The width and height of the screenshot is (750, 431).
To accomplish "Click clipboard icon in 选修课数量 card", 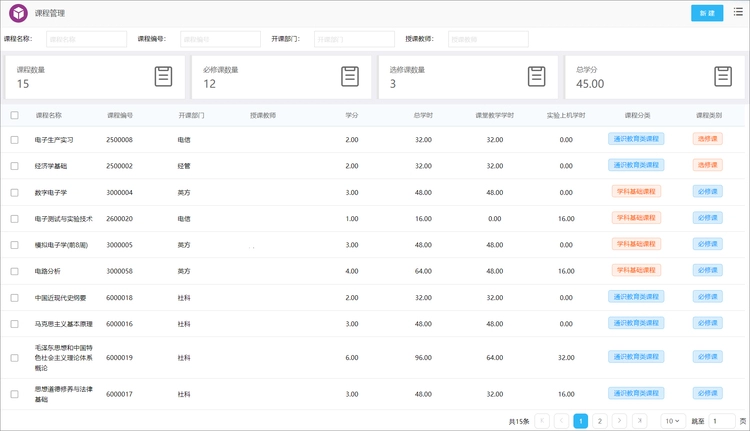I will [x=536, y=76].
